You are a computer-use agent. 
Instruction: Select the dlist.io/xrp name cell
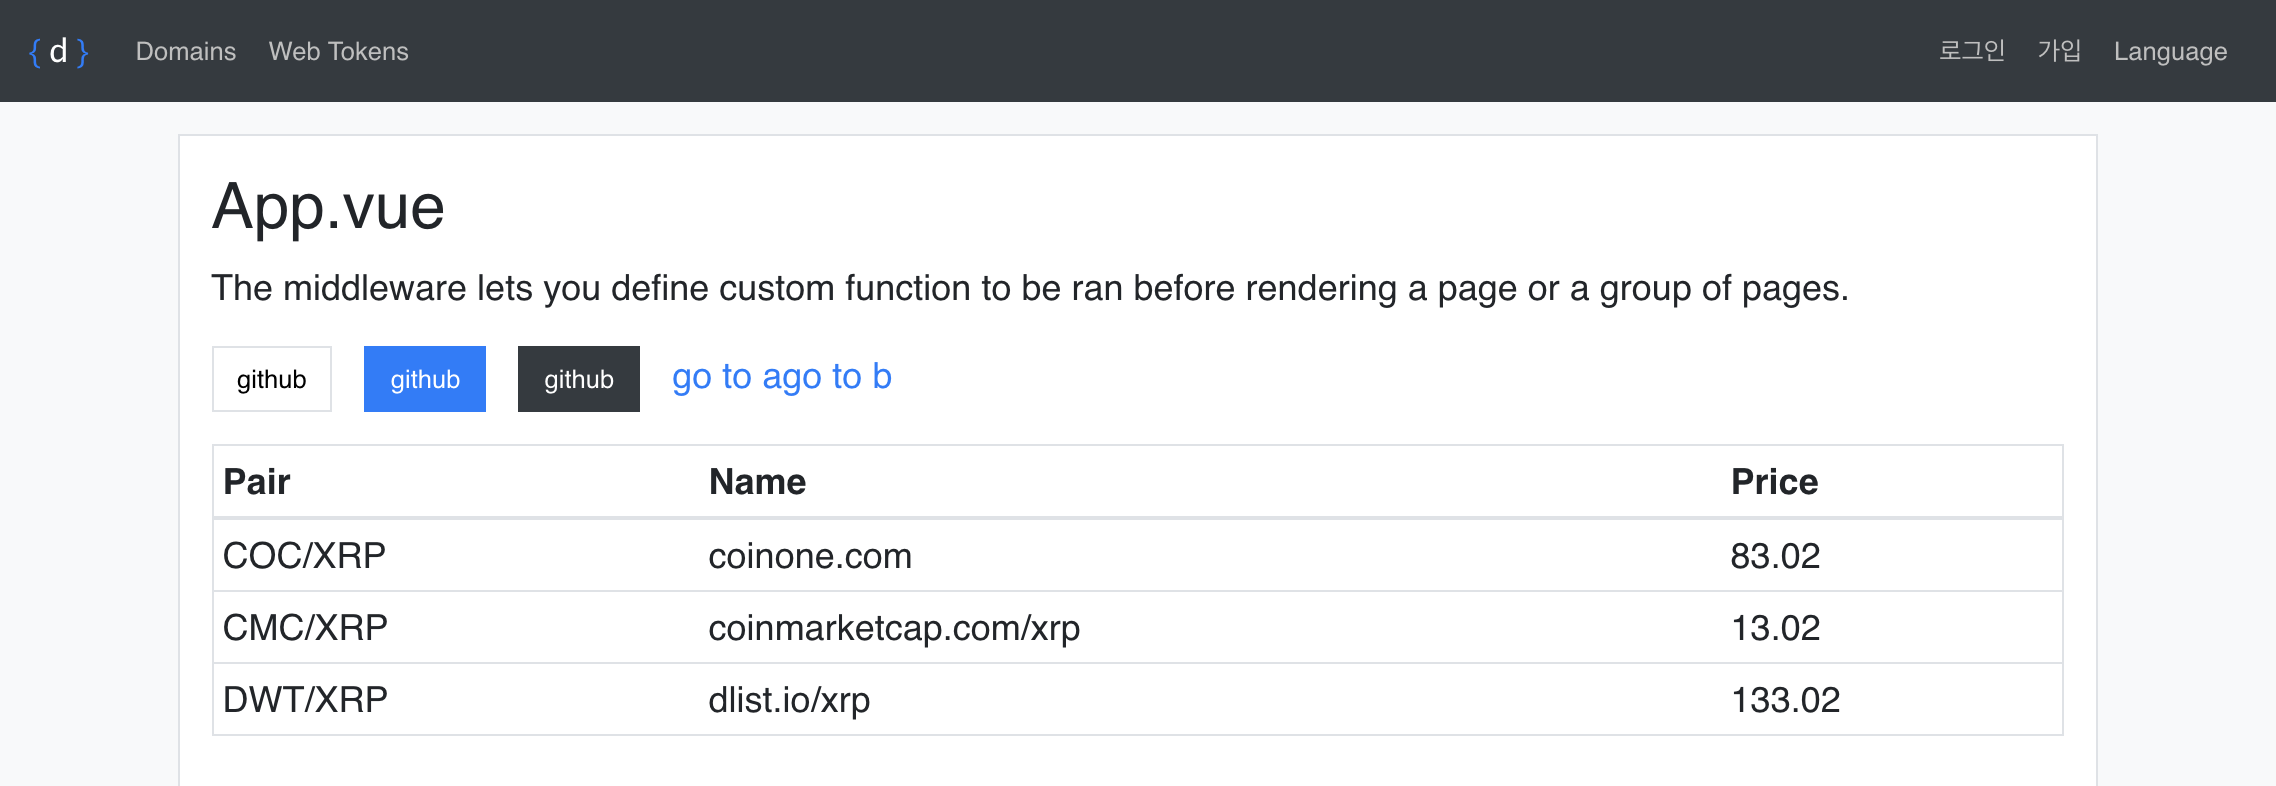pyautogui.click(x=789, y=700)
